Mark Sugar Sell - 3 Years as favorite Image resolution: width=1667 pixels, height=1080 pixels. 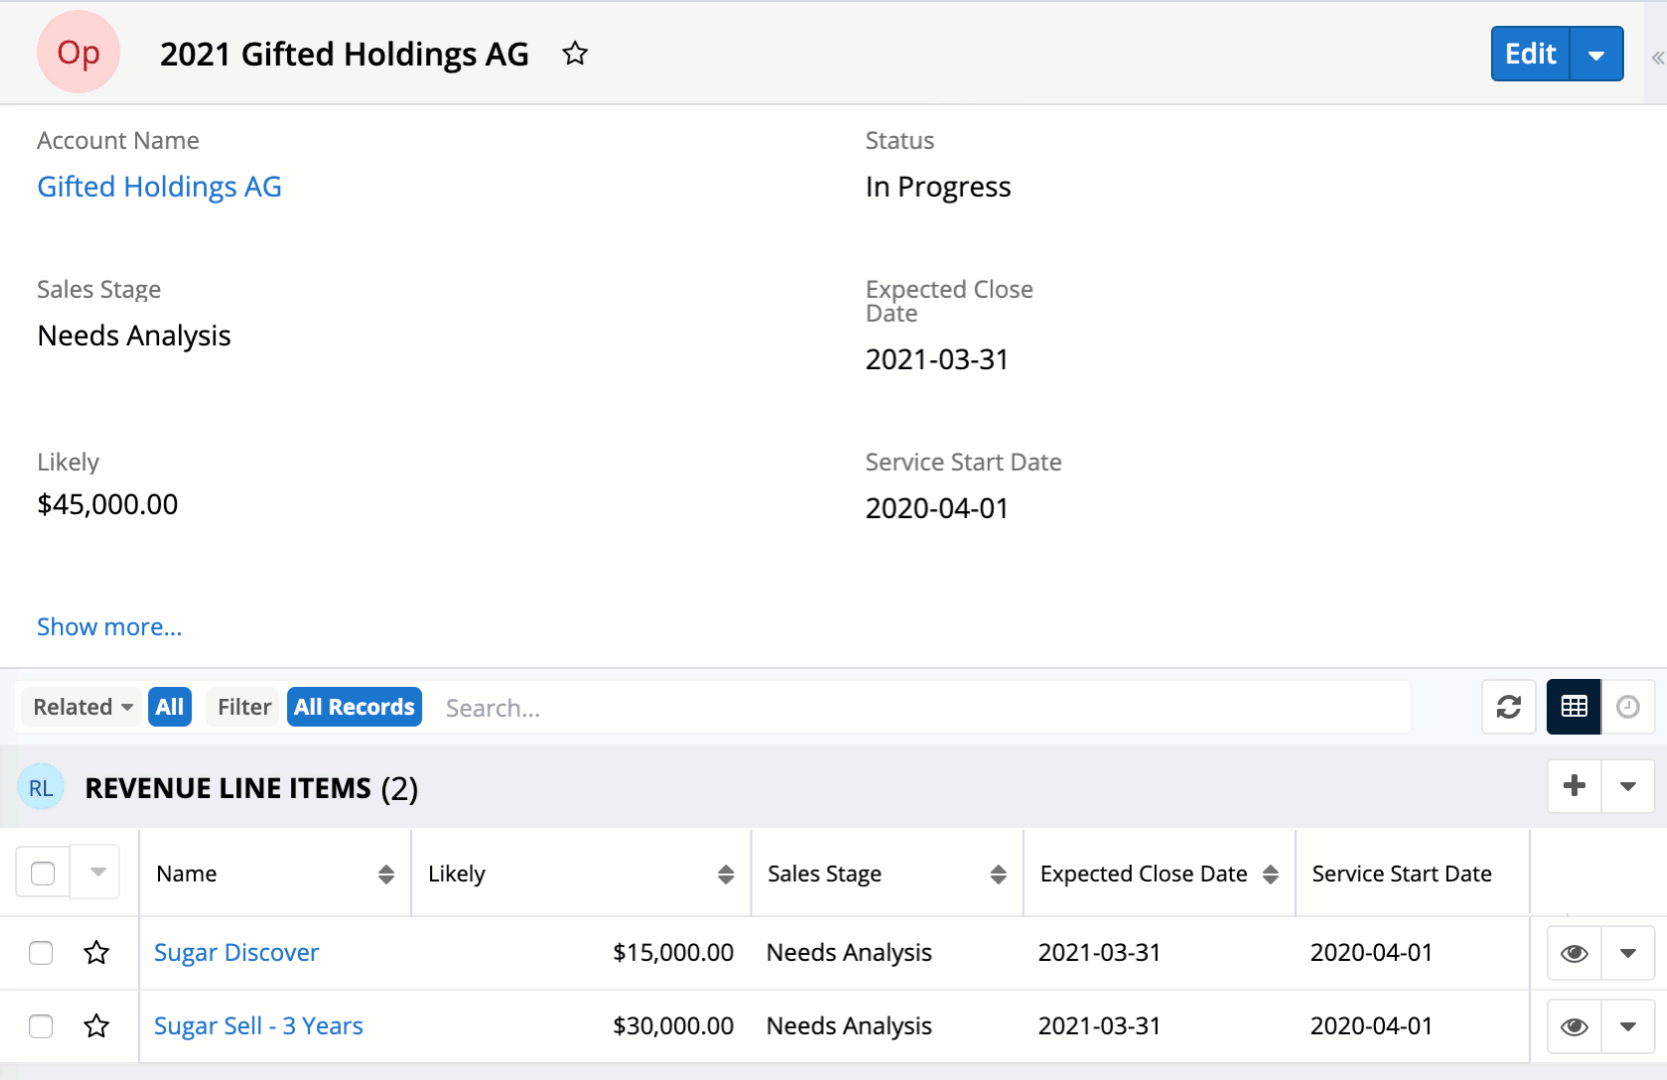click(x=96, y=1026)
